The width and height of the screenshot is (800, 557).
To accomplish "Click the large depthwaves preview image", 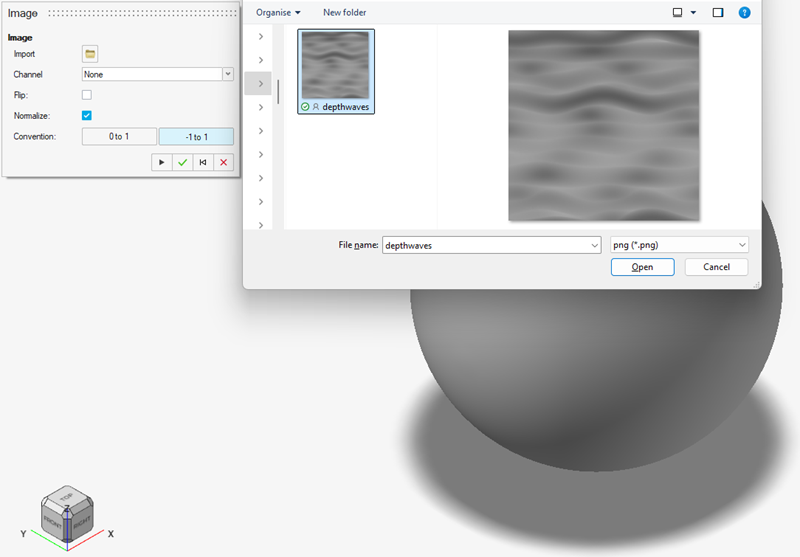I will (604, 125).
